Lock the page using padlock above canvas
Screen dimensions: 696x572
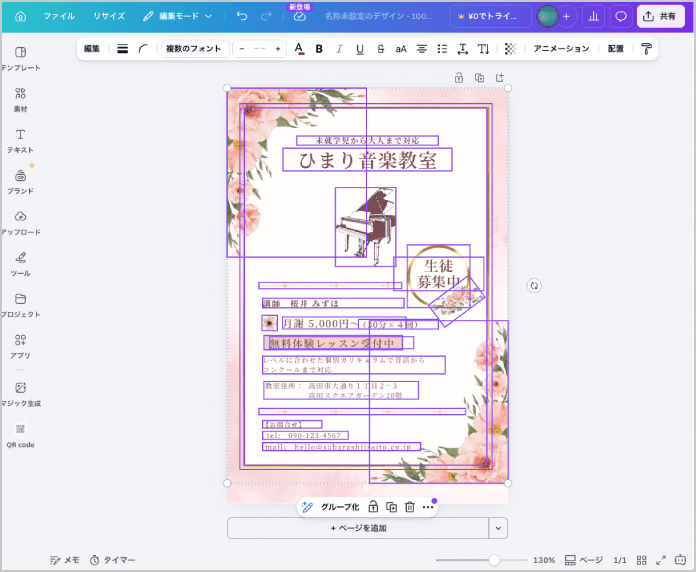coord(459,78)
